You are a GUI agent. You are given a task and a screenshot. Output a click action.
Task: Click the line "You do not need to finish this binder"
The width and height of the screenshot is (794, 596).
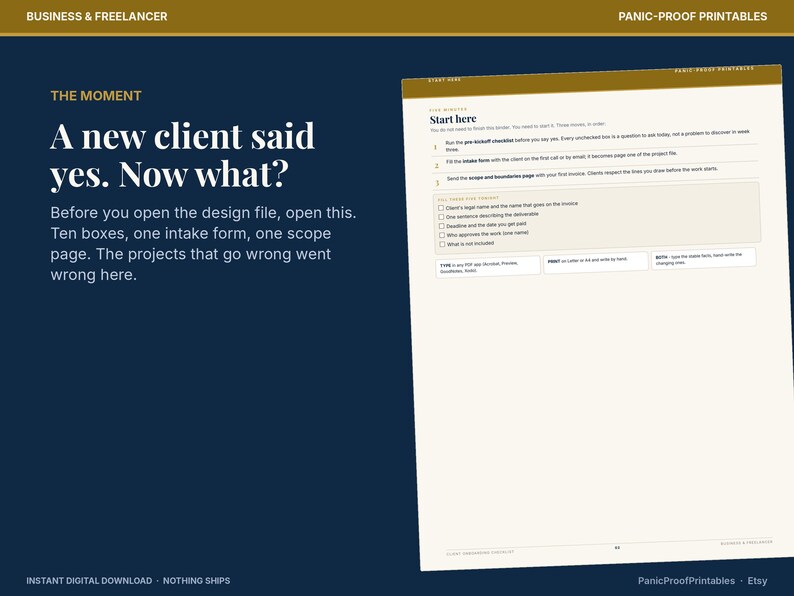(518, 127)
